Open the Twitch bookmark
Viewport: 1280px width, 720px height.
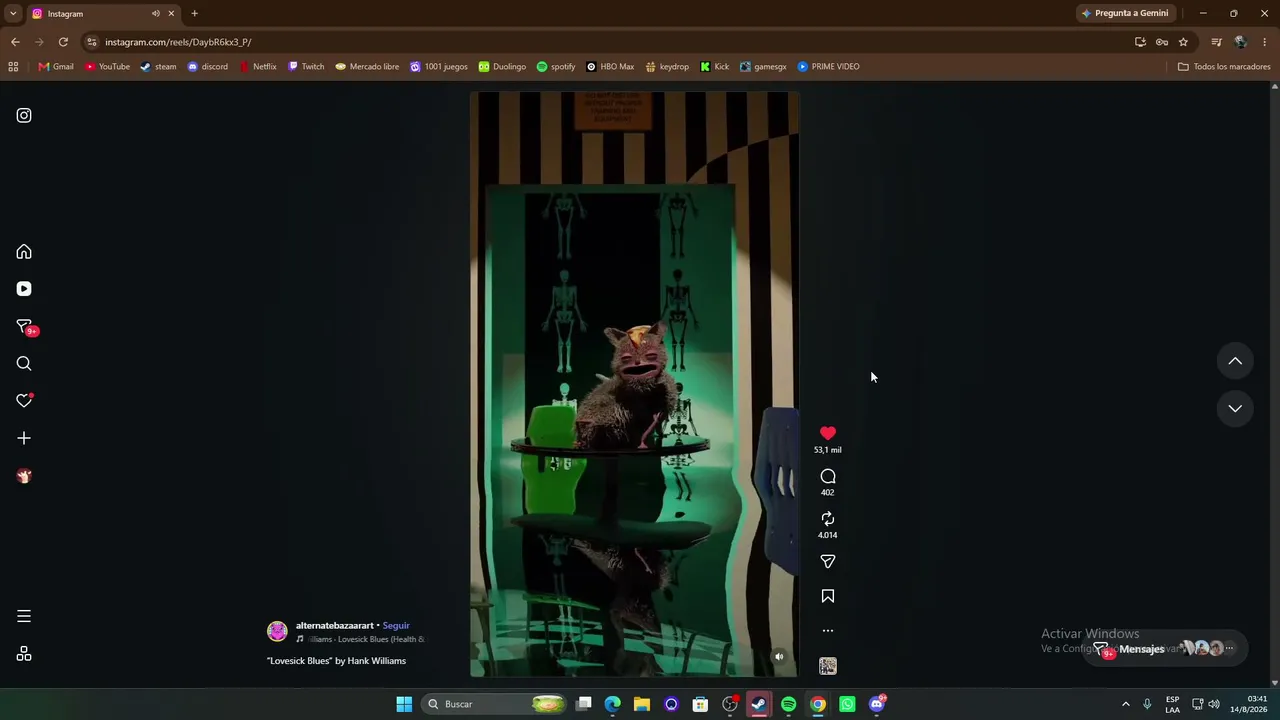[x=306, y=67]
